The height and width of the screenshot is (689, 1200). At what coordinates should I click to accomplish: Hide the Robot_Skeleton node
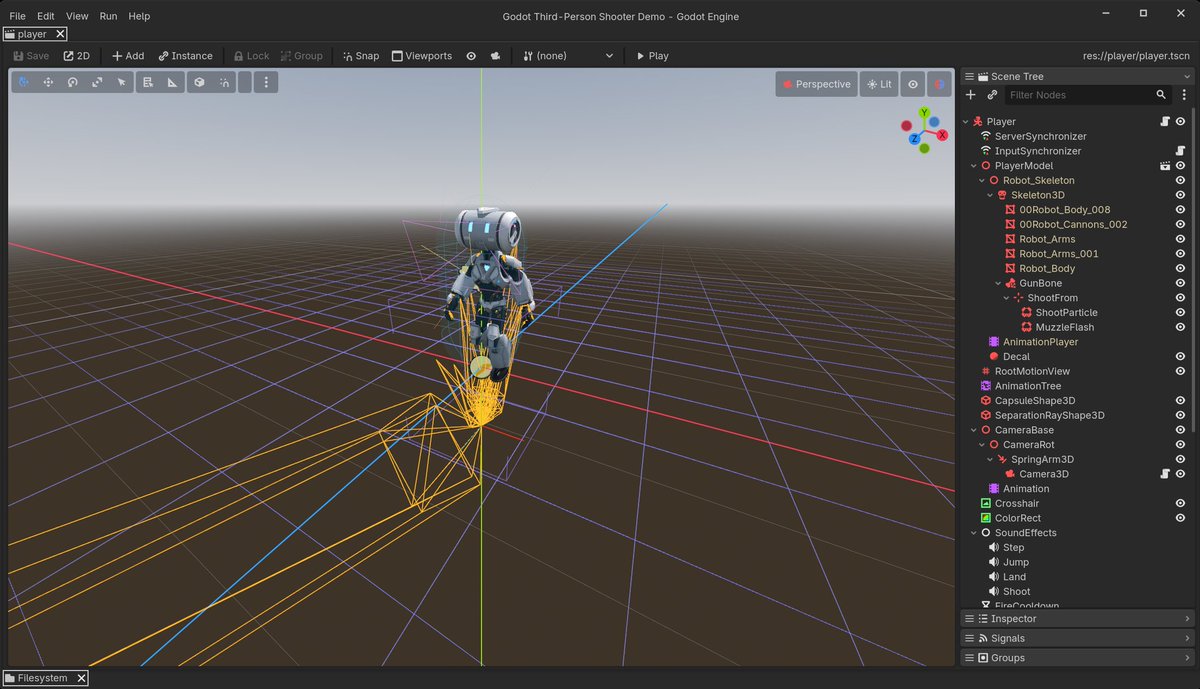1180,180
